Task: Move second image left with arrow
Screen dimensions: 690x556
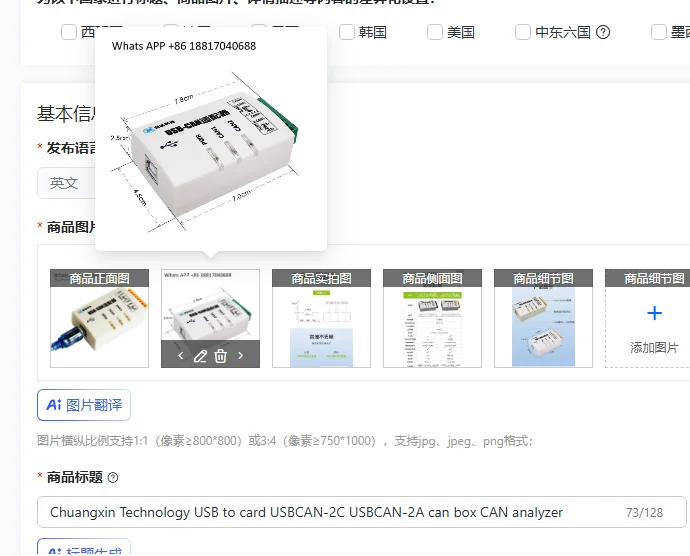Action: (x=181, y=355)
